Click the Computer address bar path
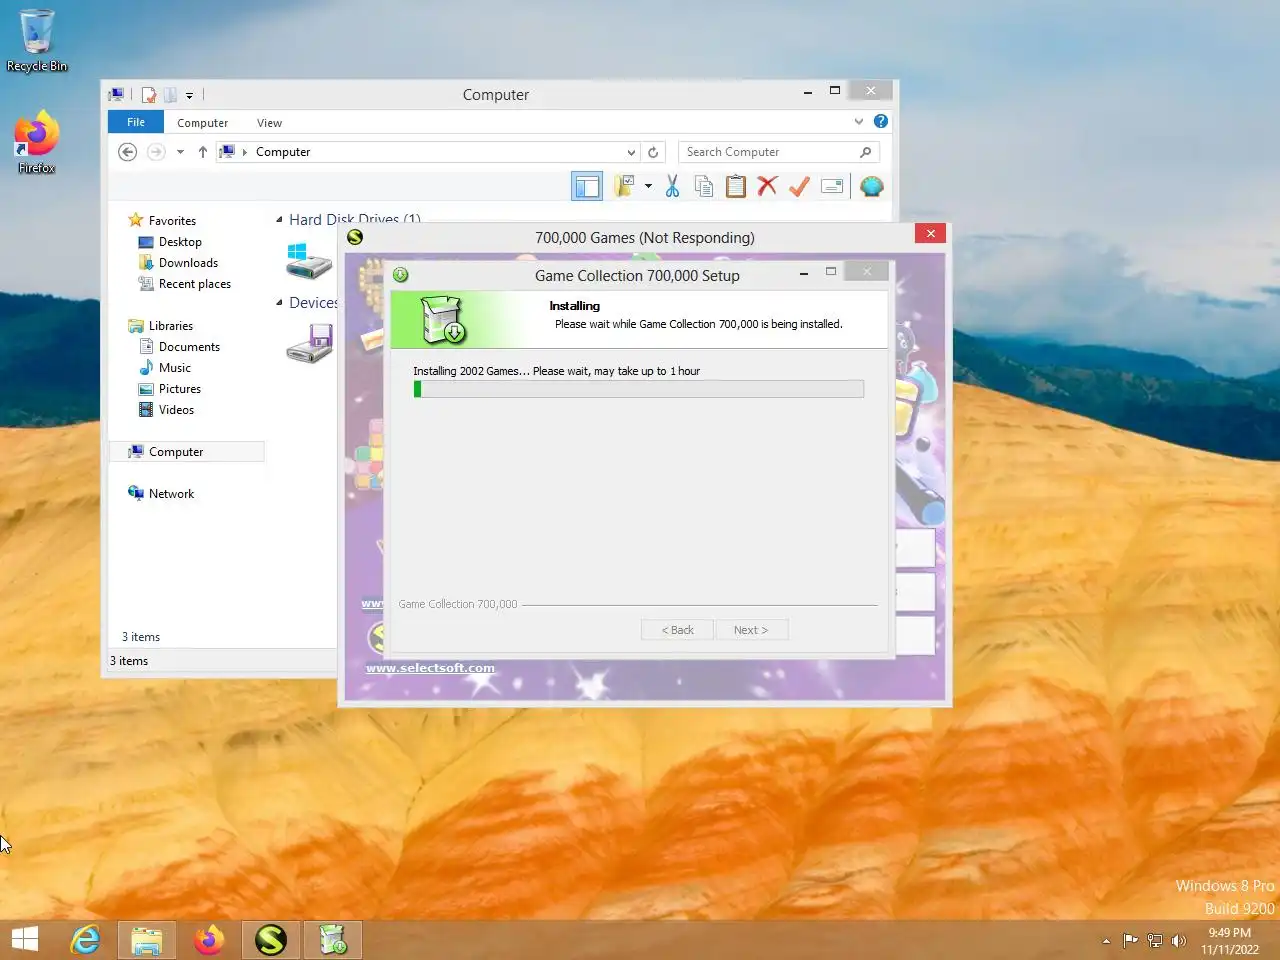Screen dimensions: 1280x960 [283, 152]
